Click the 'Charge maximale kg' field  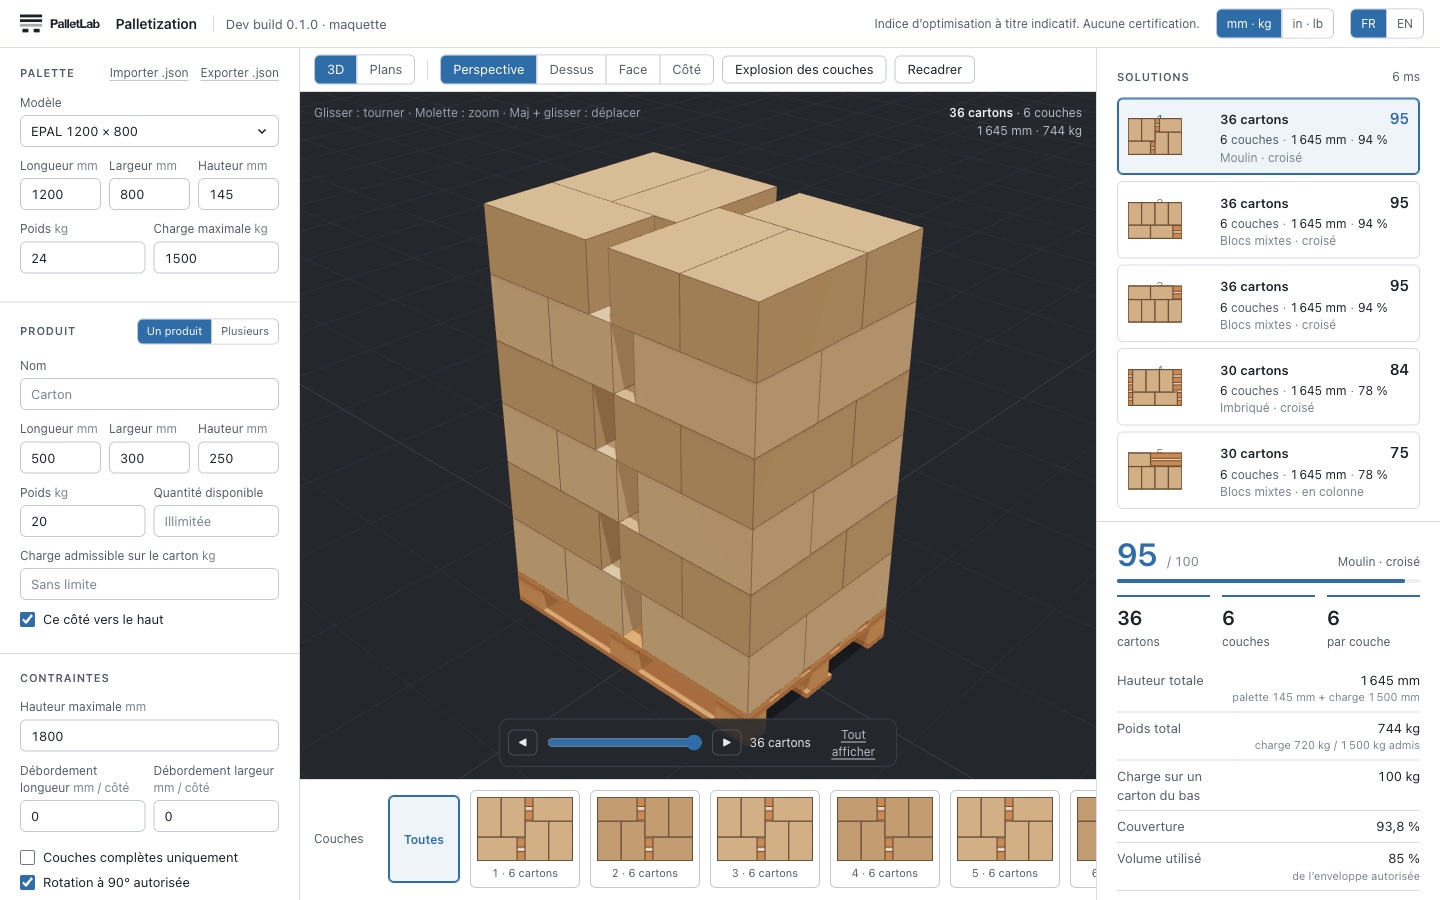[x=216, y=258]
